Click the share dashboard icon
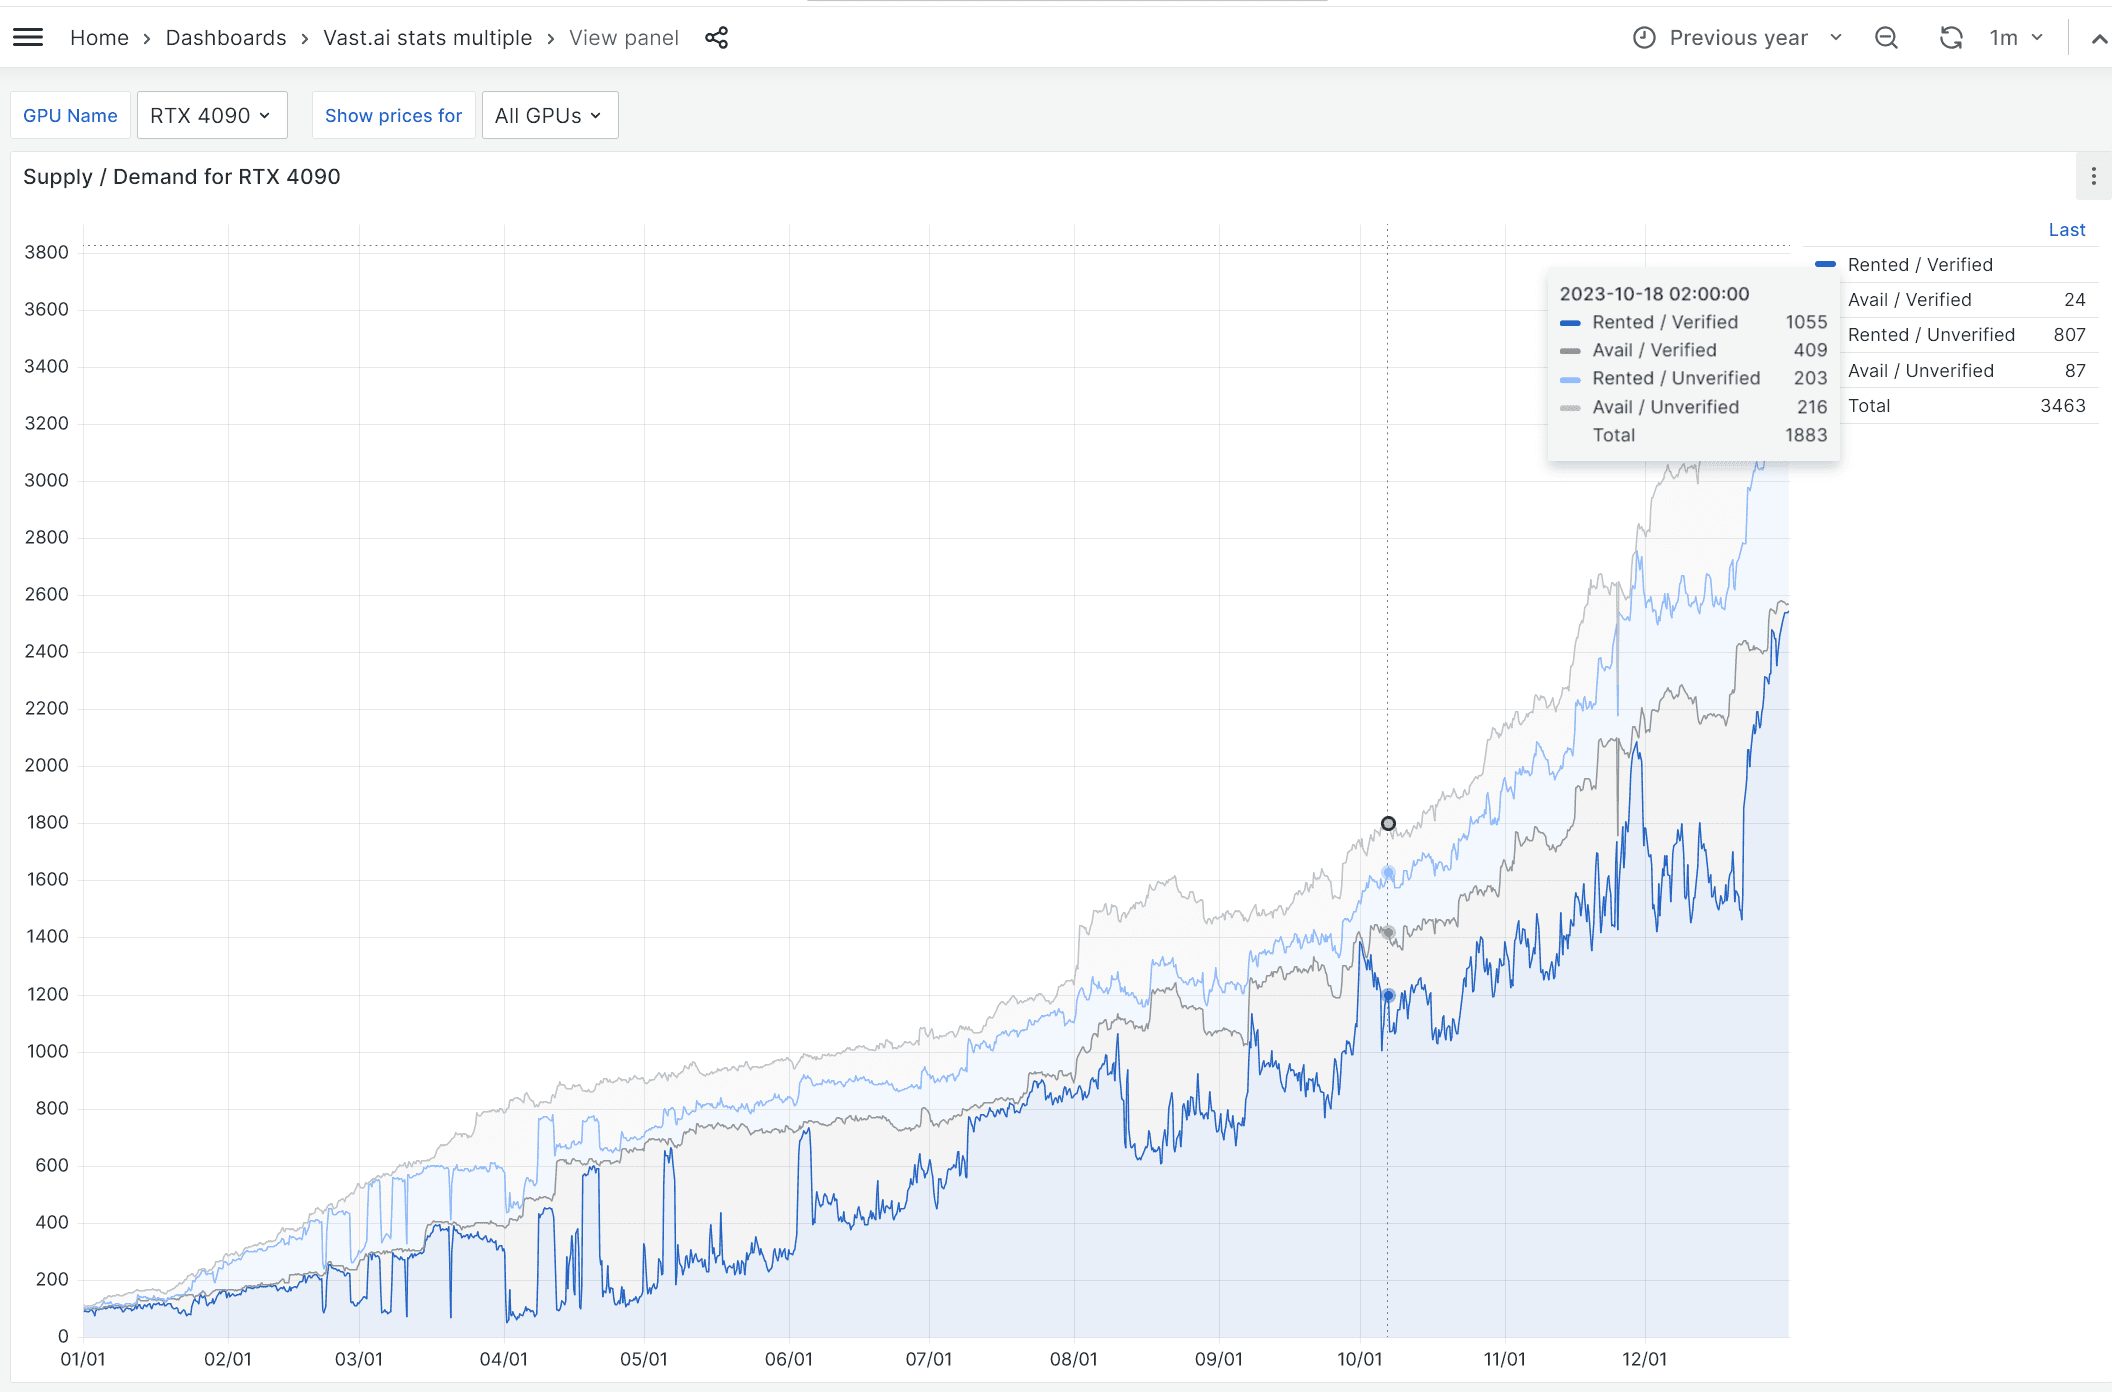Image resolution: width=2112 pixels, height=1392 pixels. pos(716,38)
